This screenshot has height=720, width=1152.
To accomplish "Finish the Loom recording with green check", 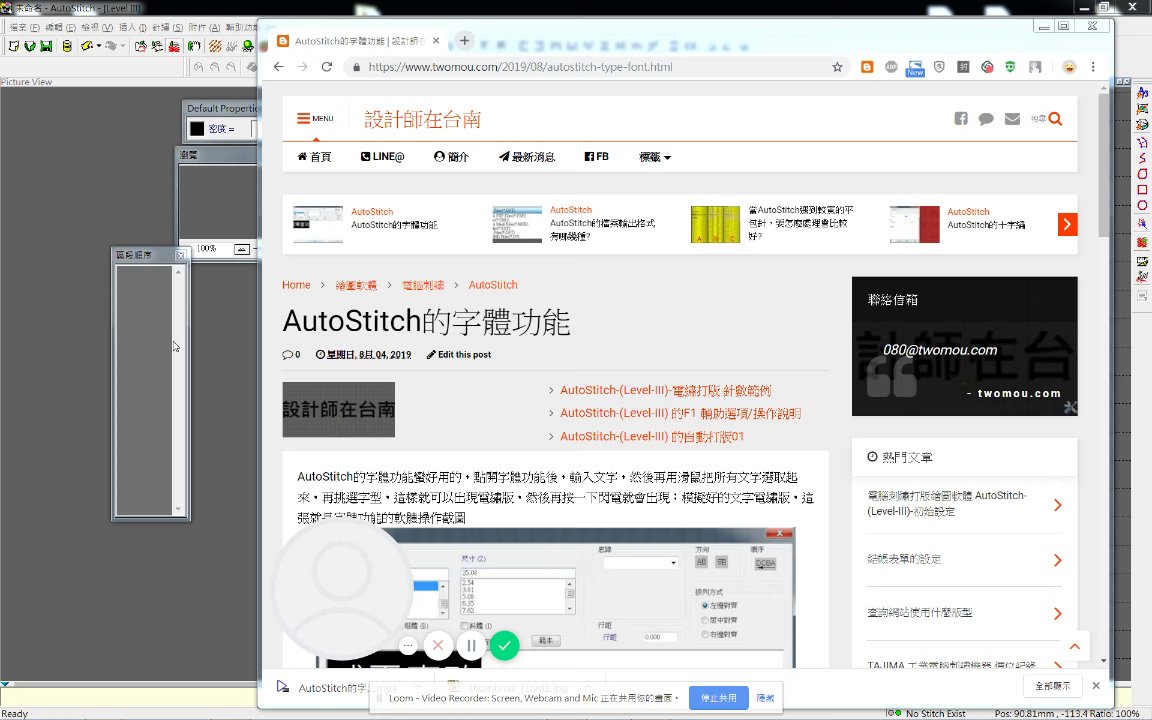I will pyautogui.click(x=504, y=646).
